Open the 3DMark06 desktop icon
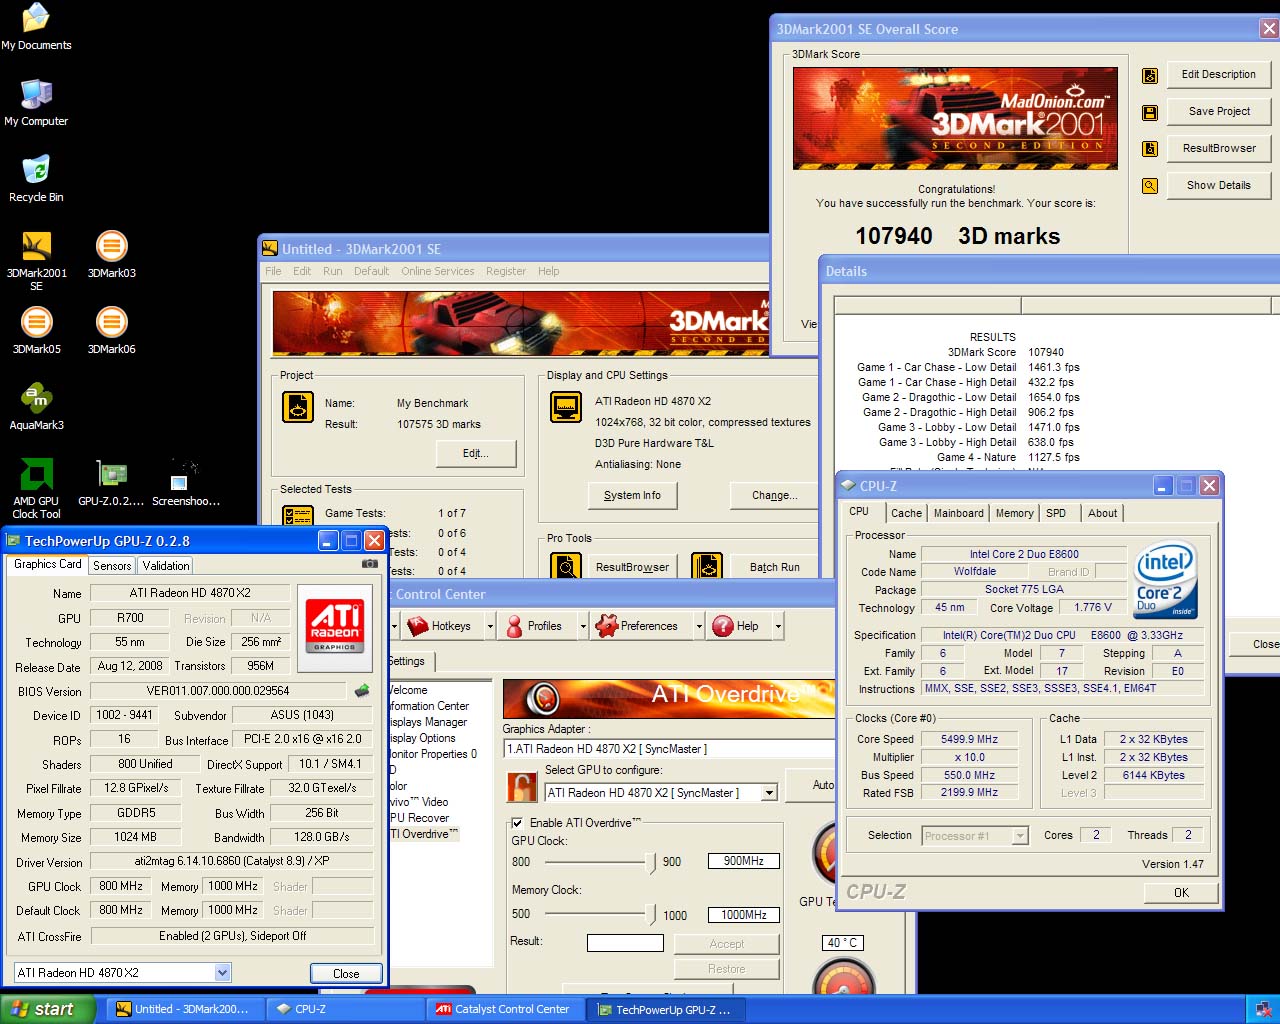The width and height of the screenshot is (1280, 1024). 111,329
